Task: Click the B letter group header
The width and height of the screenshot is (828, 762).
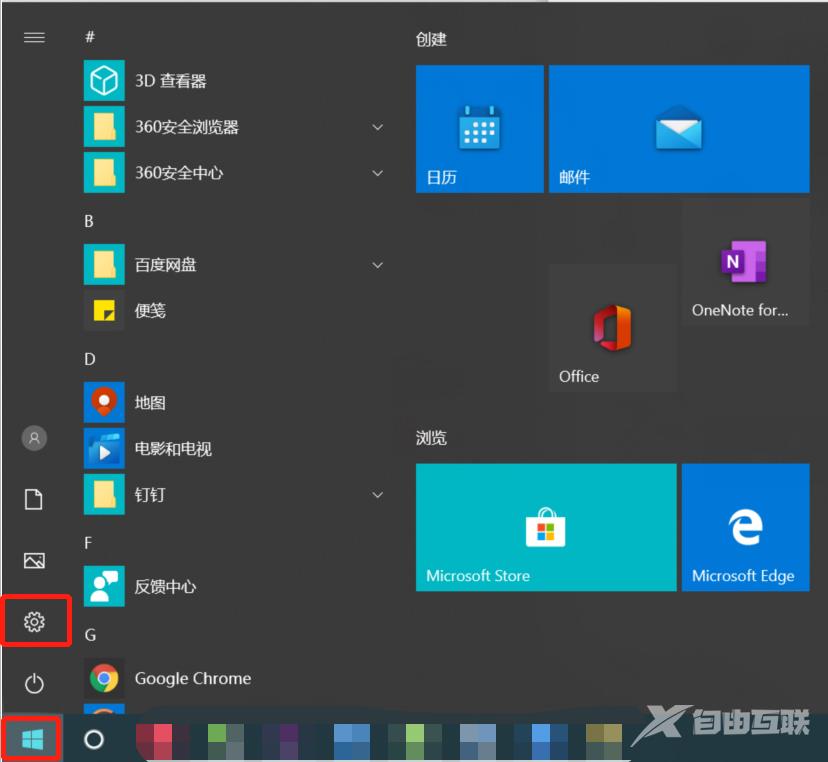Action: click(x=89, y=221)
